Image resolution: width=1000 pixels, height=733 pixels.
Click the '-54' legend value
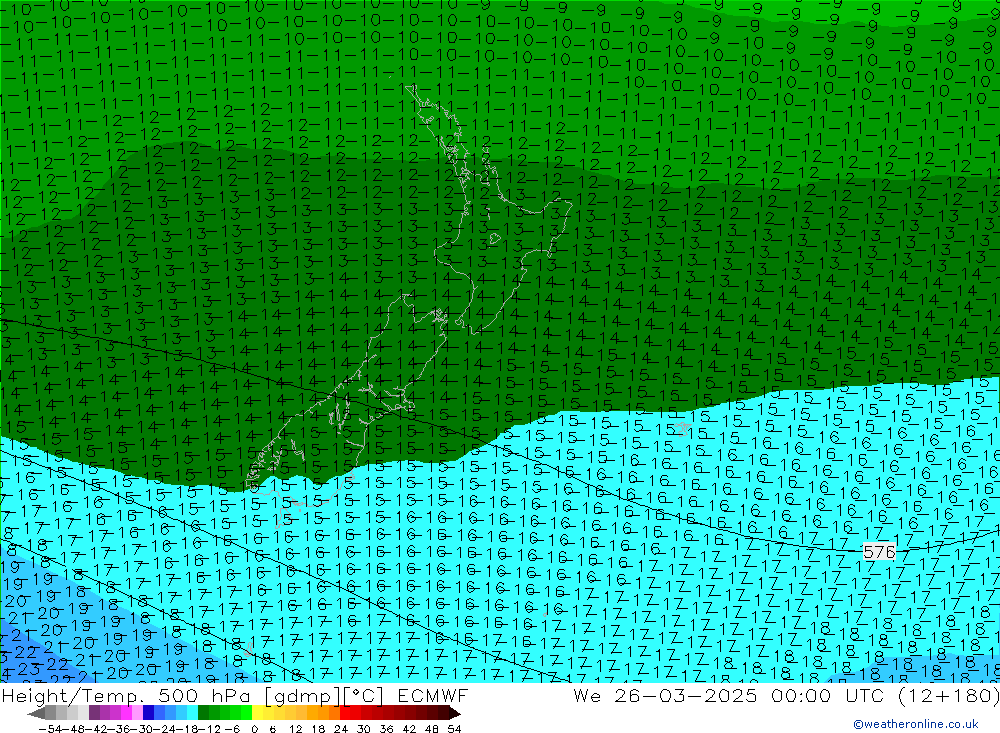[50, 729]
